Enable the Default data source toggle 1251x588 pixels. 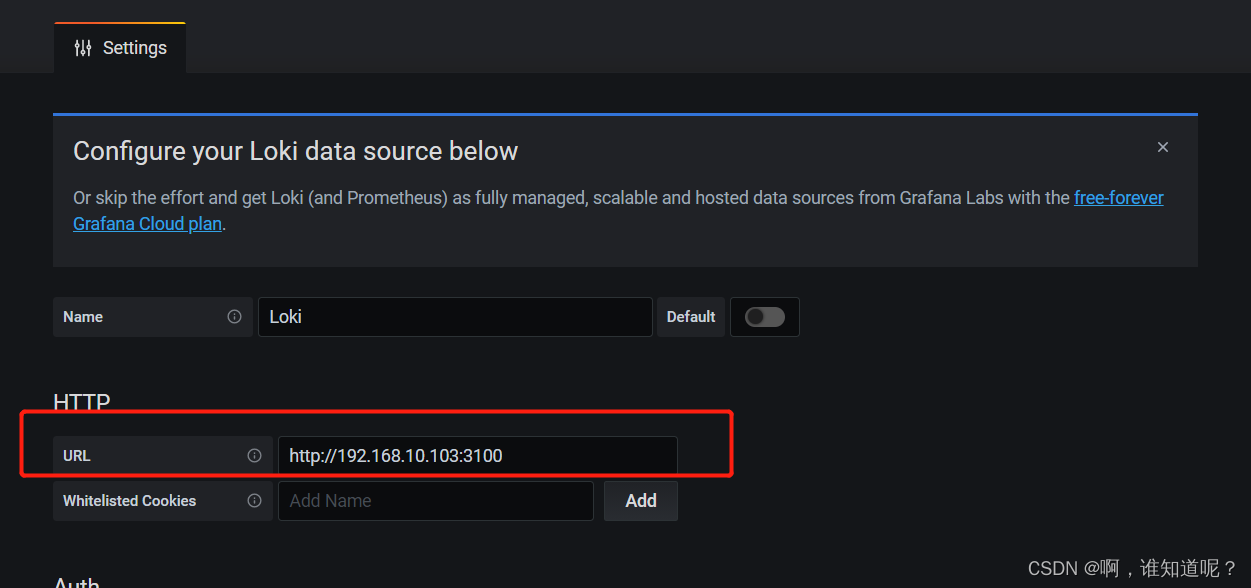(x=764, y=317)
